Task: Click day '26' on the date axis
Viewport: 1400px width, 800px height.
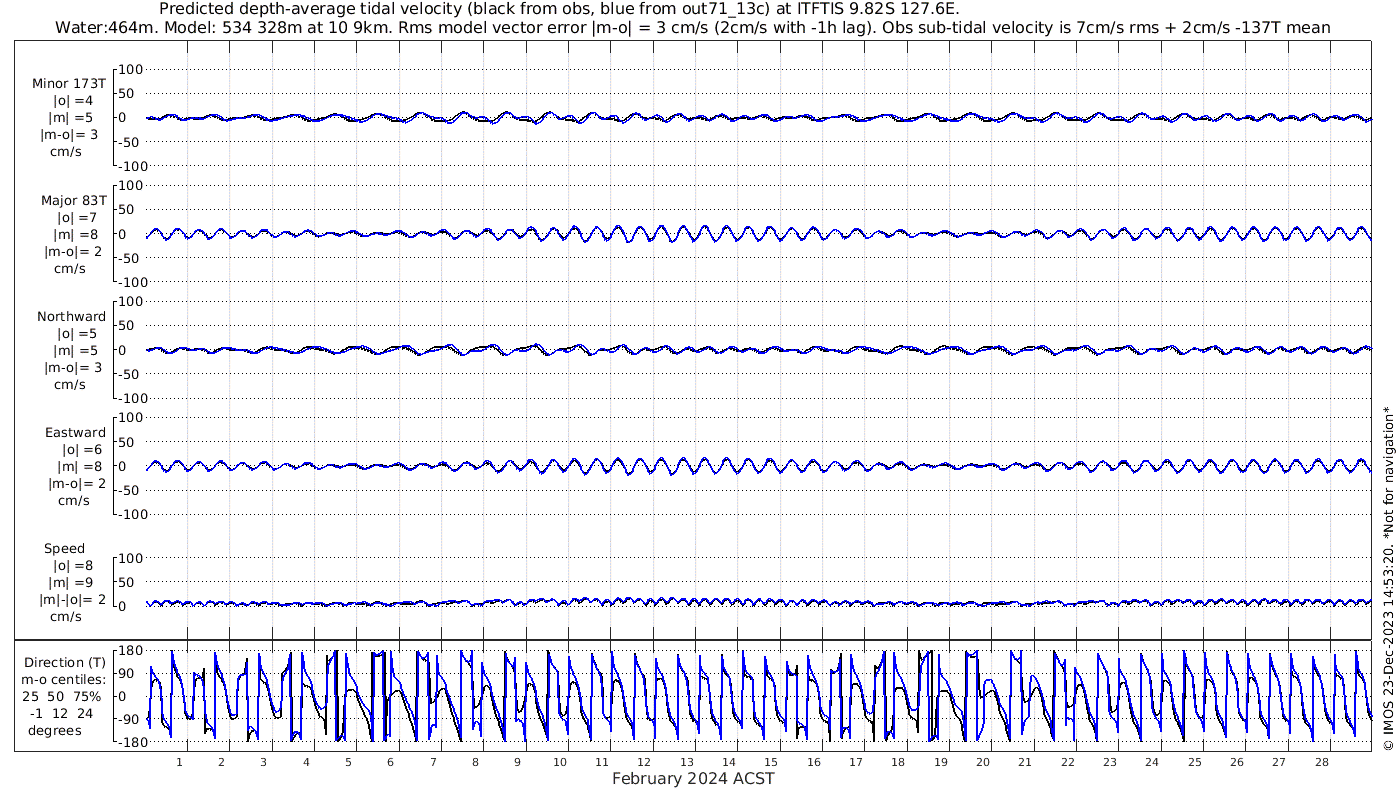Action: pyautogui.click(x=1237, y=761)
